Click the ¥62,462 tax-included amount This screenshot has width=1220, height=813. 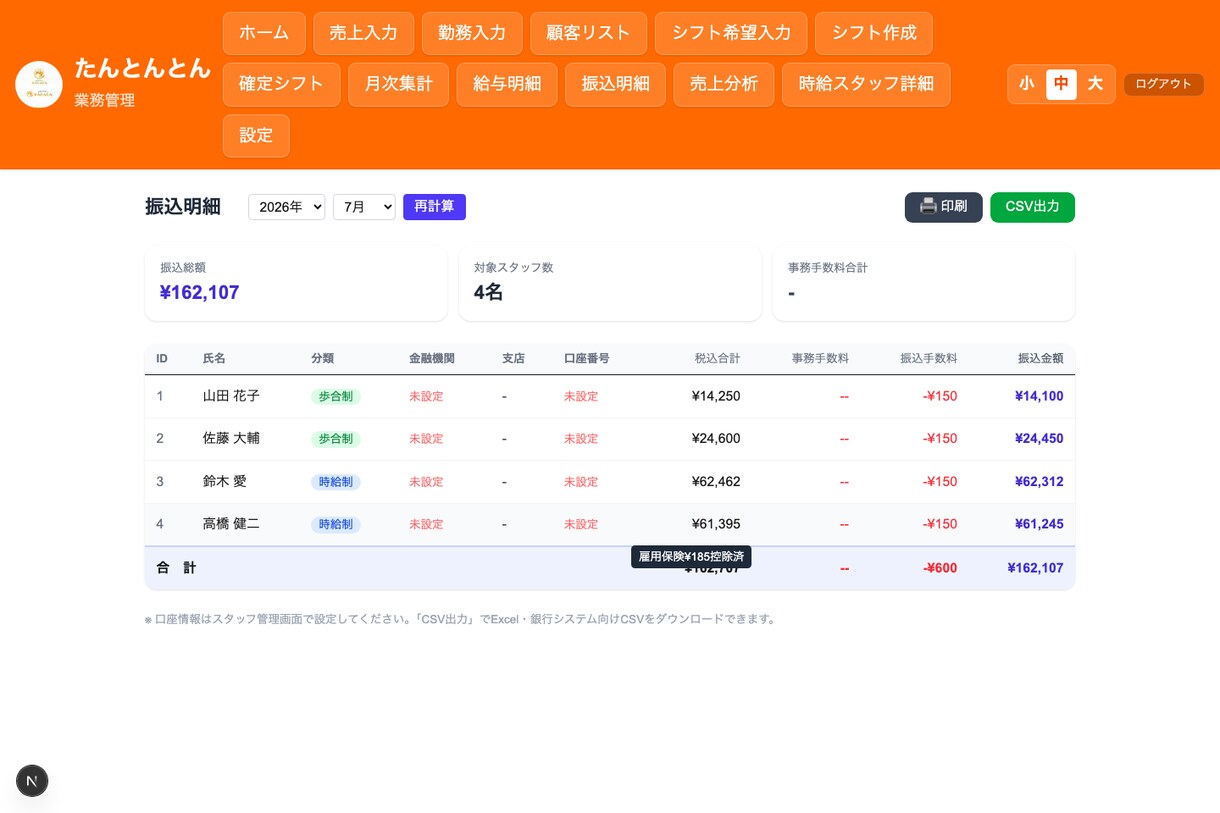[x=716, y=481]
